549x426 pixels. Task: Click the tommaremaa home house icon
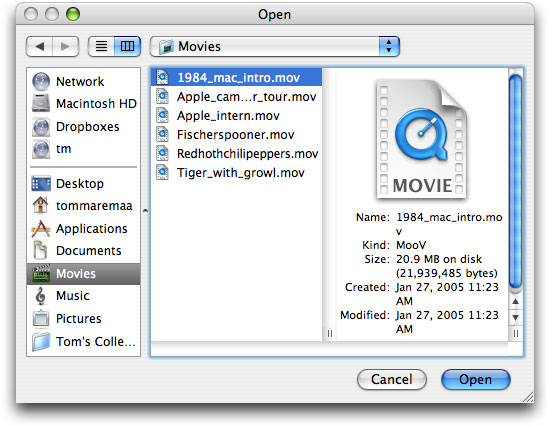pyautogui.click(x=41, y=205)
